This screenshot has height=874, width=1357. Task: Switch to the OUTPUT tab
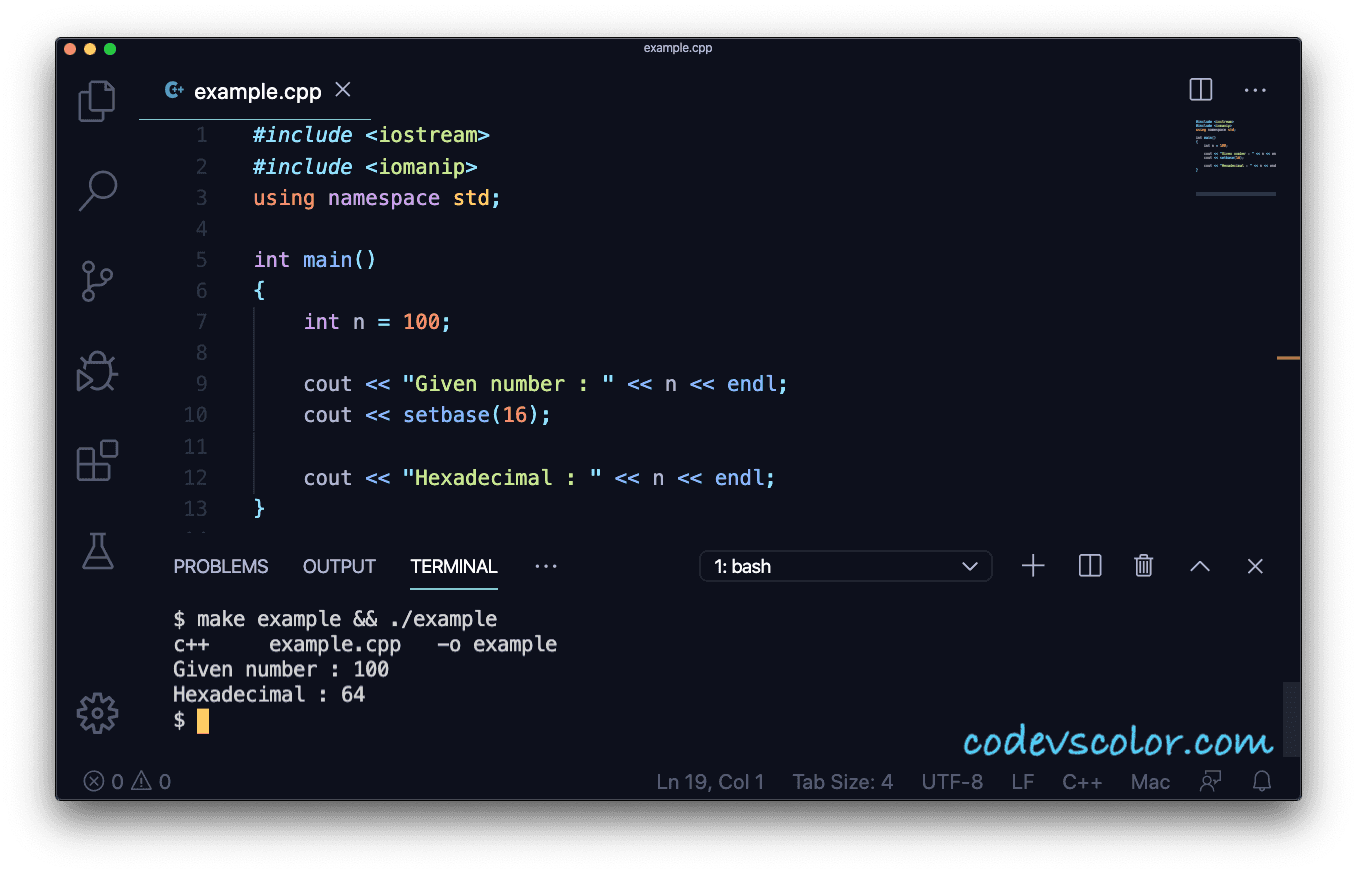(x=339, y=566)
